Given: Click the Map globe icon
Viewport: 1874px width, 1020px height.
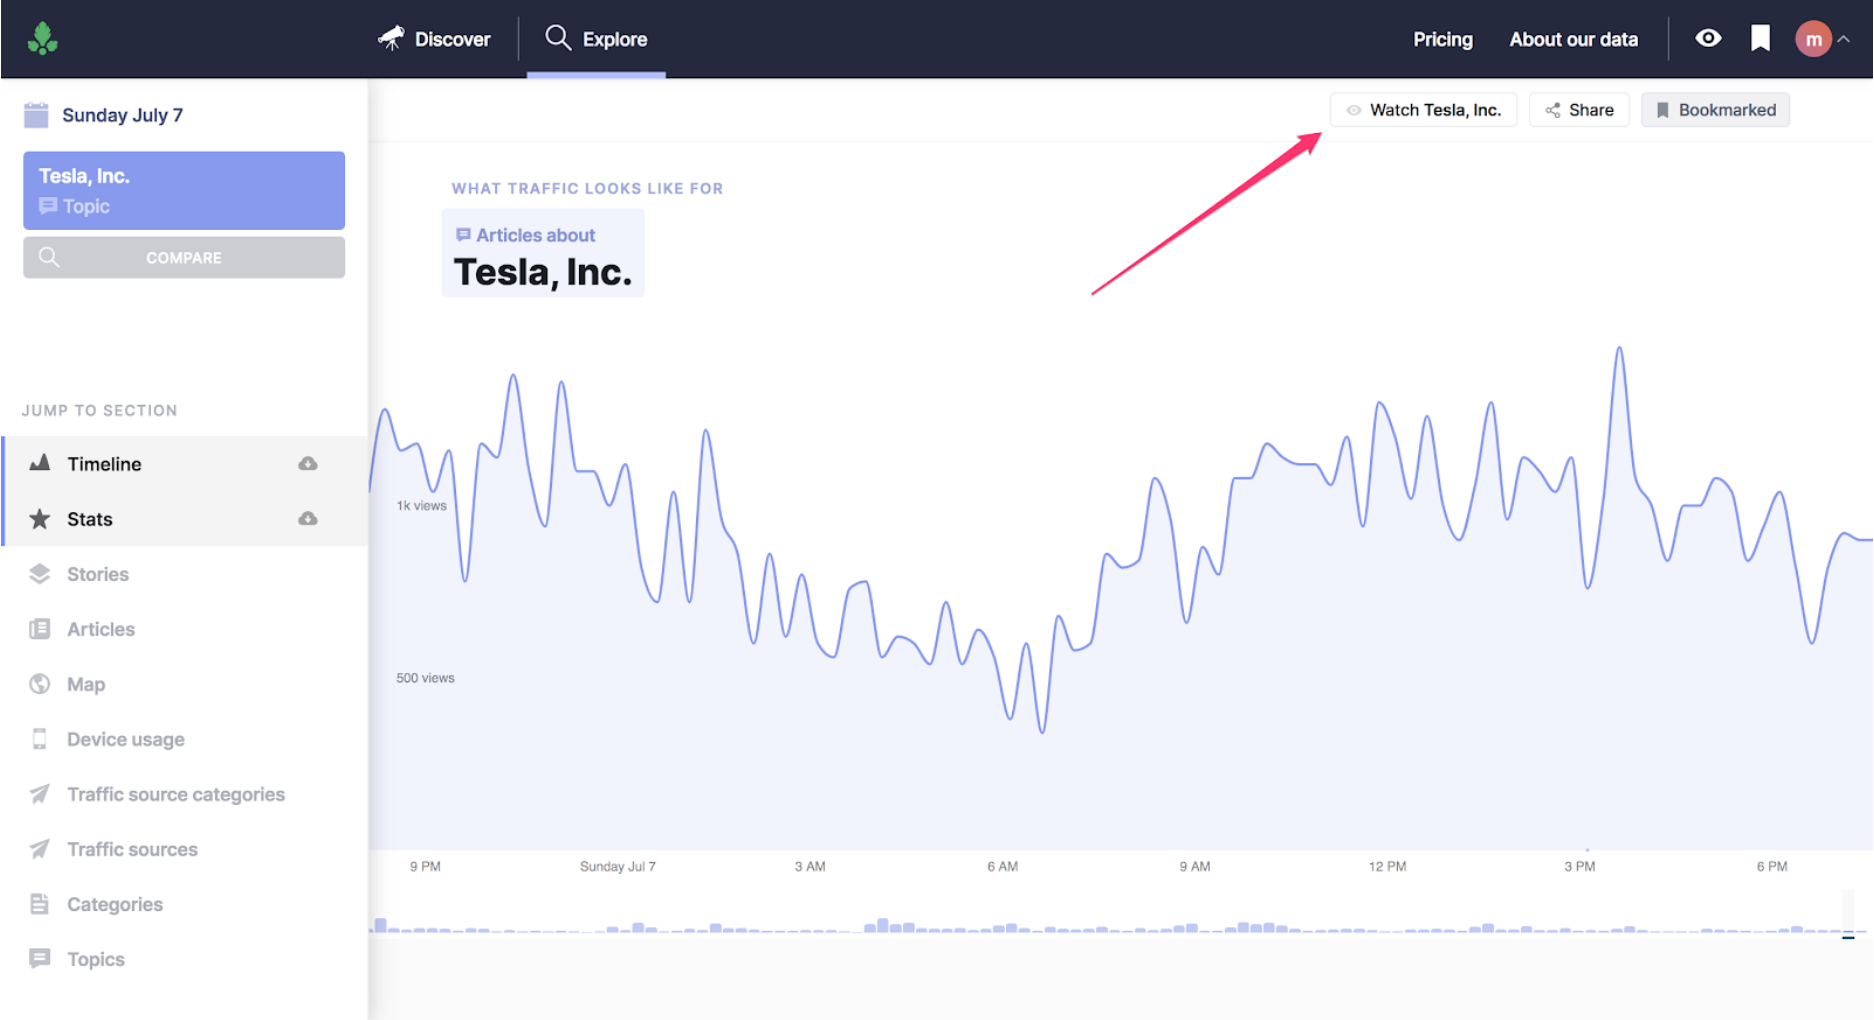Looking at the screenshot, I should pyautogui.click(x=40, y=683).
